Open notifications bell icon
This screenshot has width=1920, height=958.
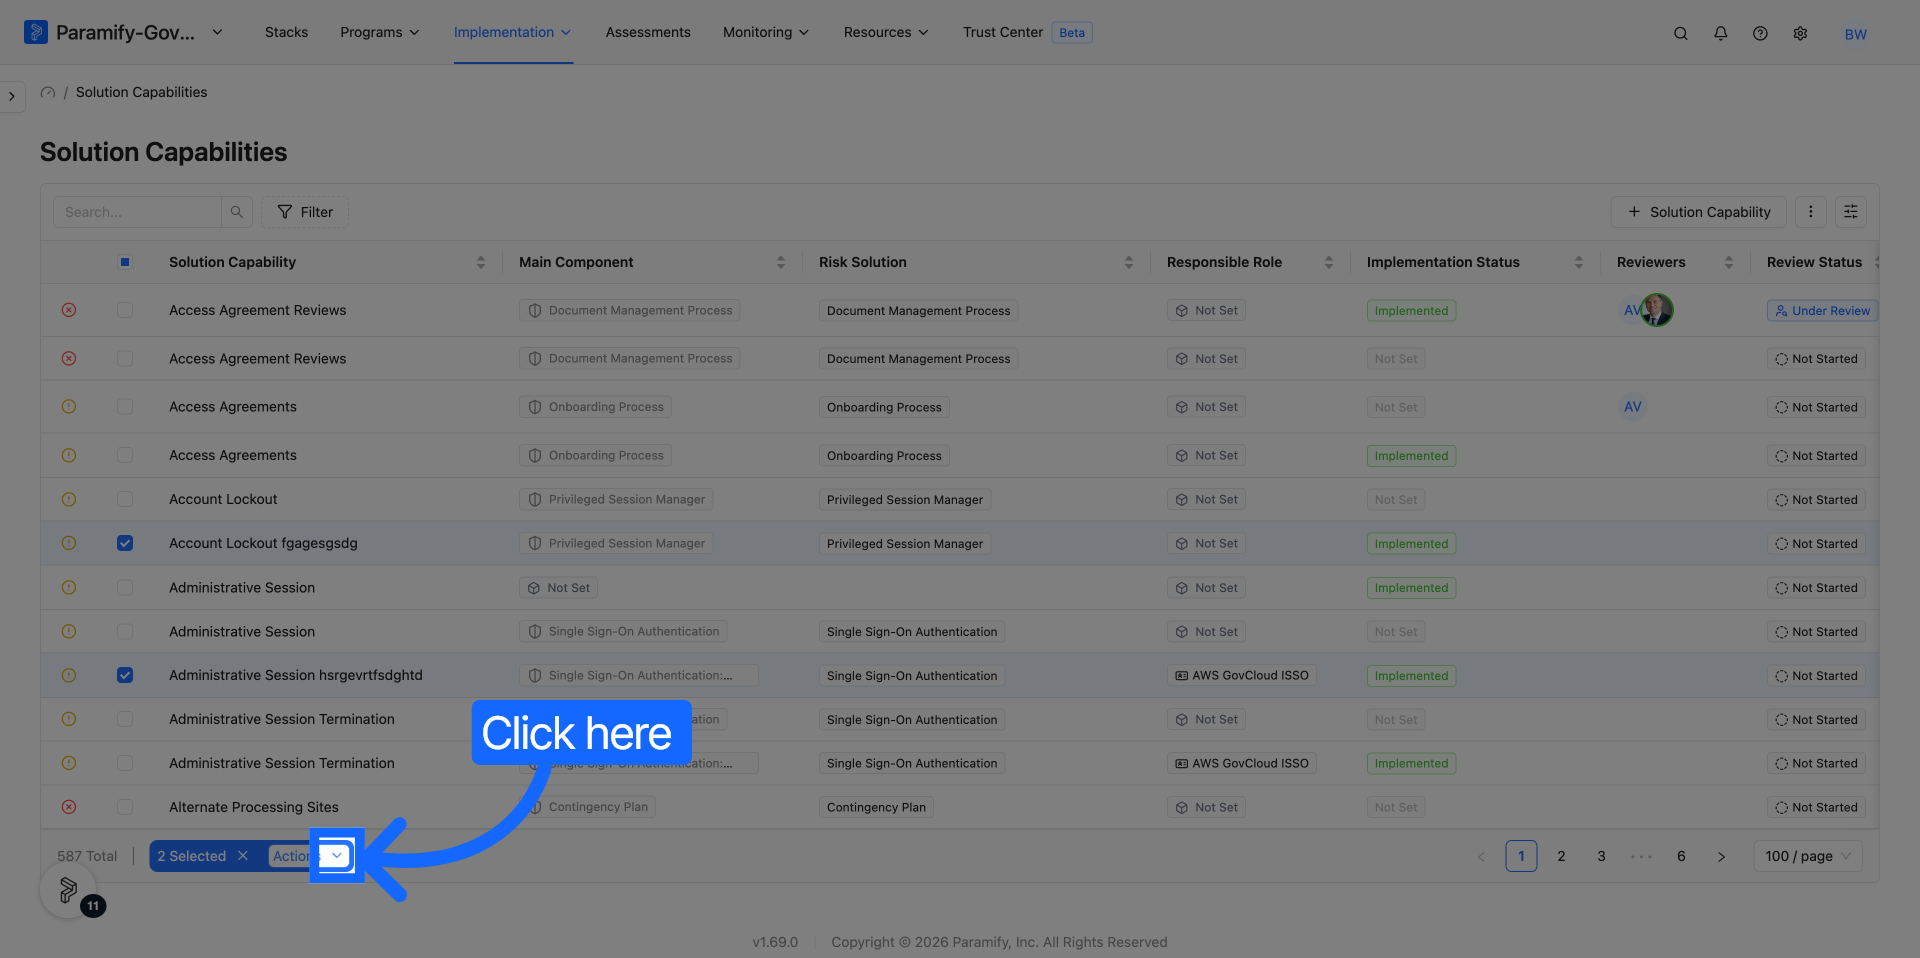pos(1721,33)
